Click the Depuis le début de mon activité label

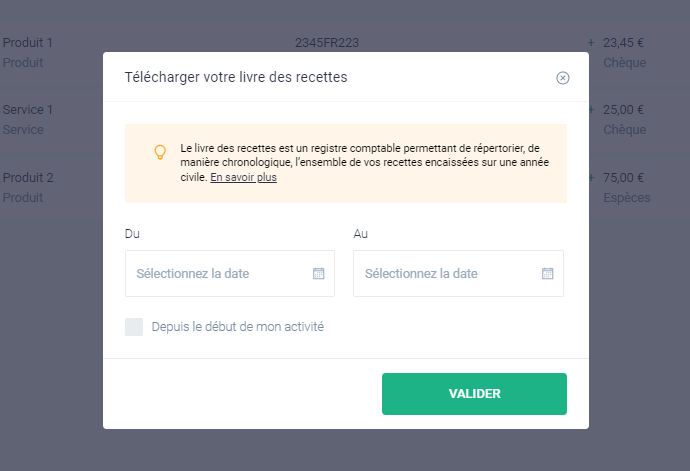click(x=238, y=327)
